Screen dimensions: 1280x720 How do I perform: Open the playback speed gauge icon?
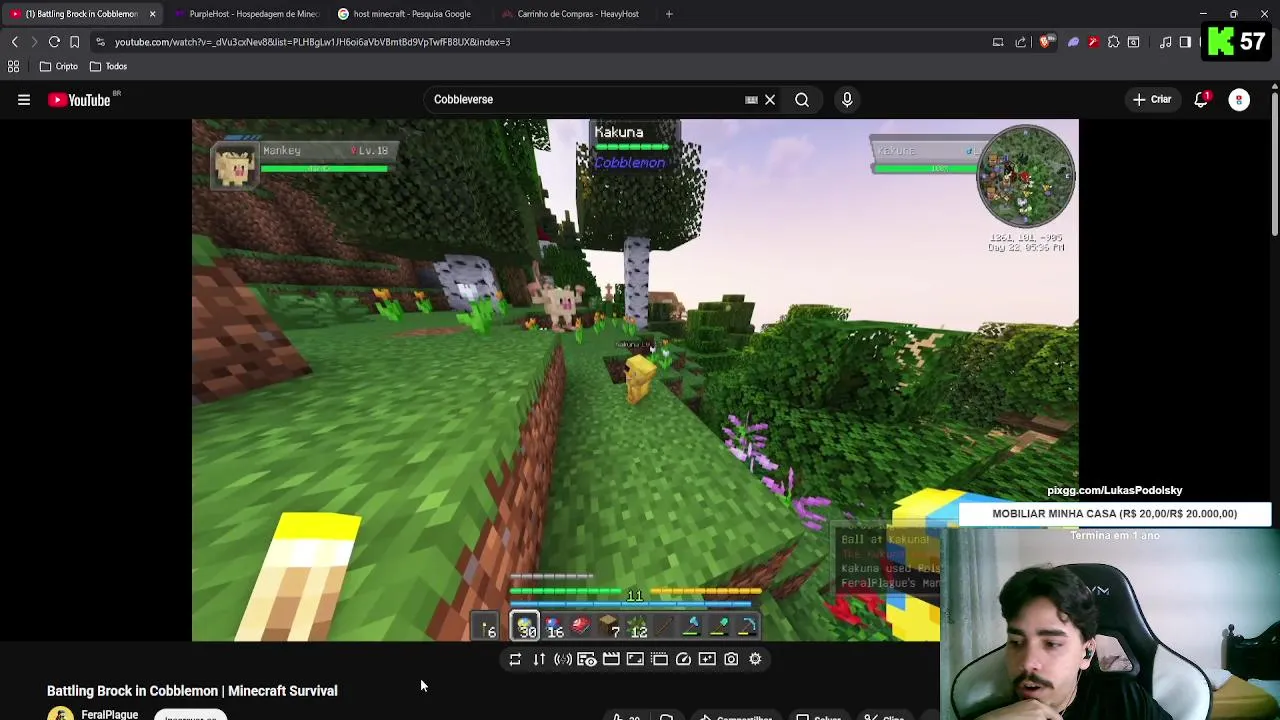(x=683, y=659)
